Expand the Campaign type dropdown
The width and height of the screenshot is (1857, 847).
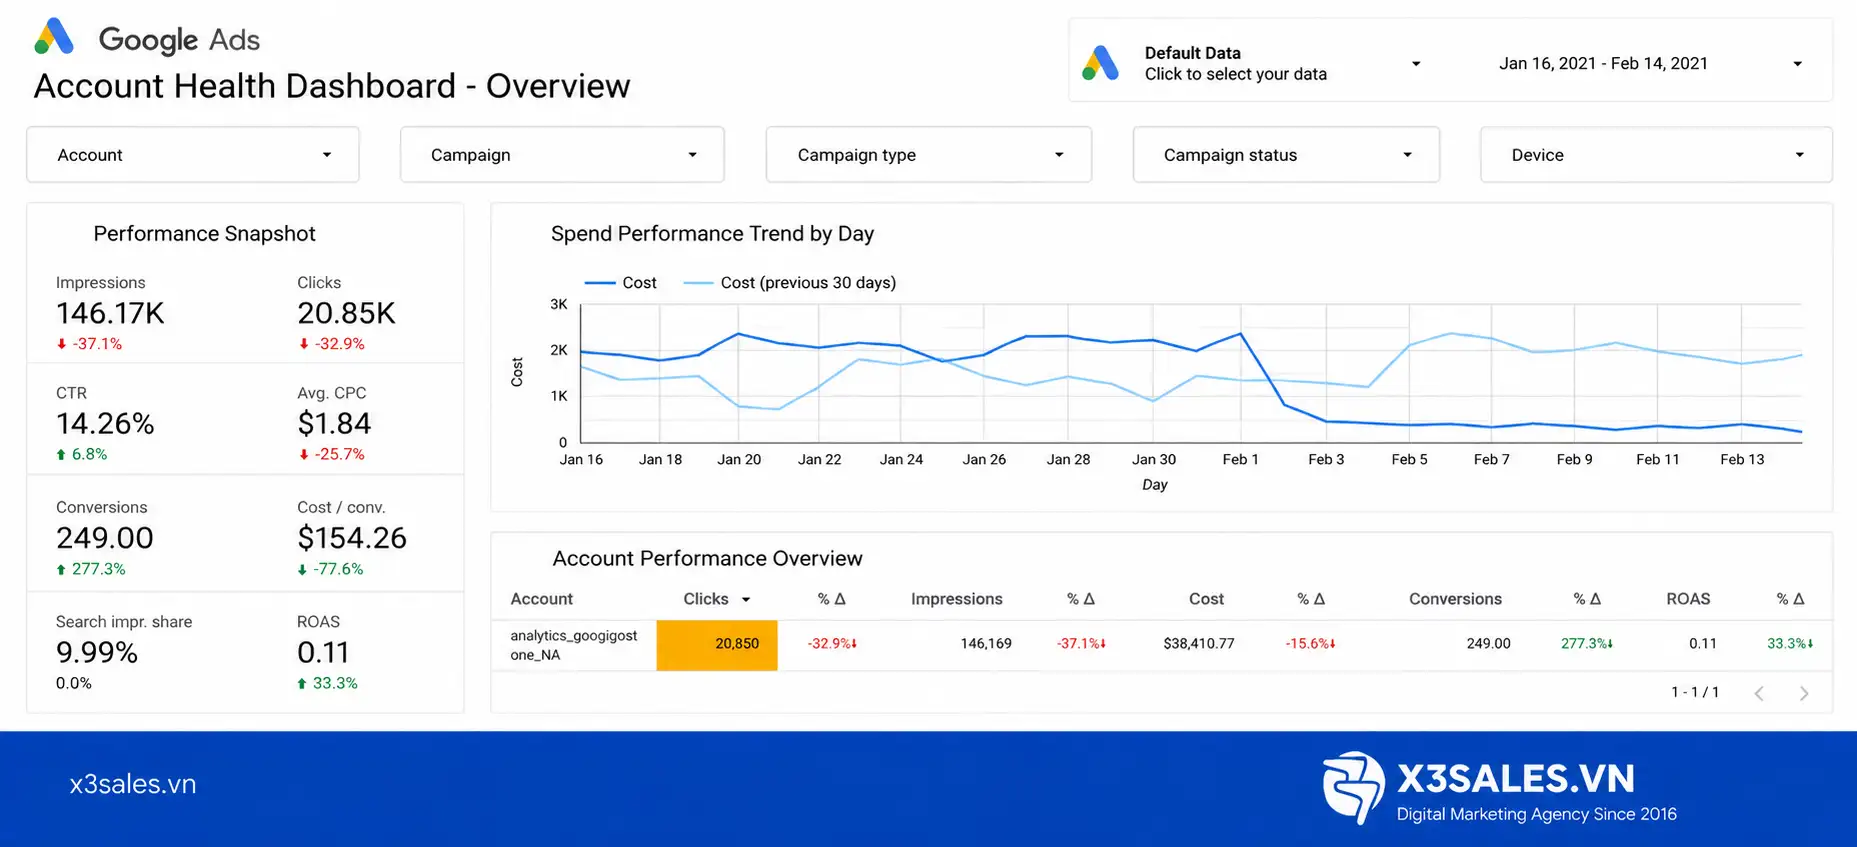(x=928, y=155)
